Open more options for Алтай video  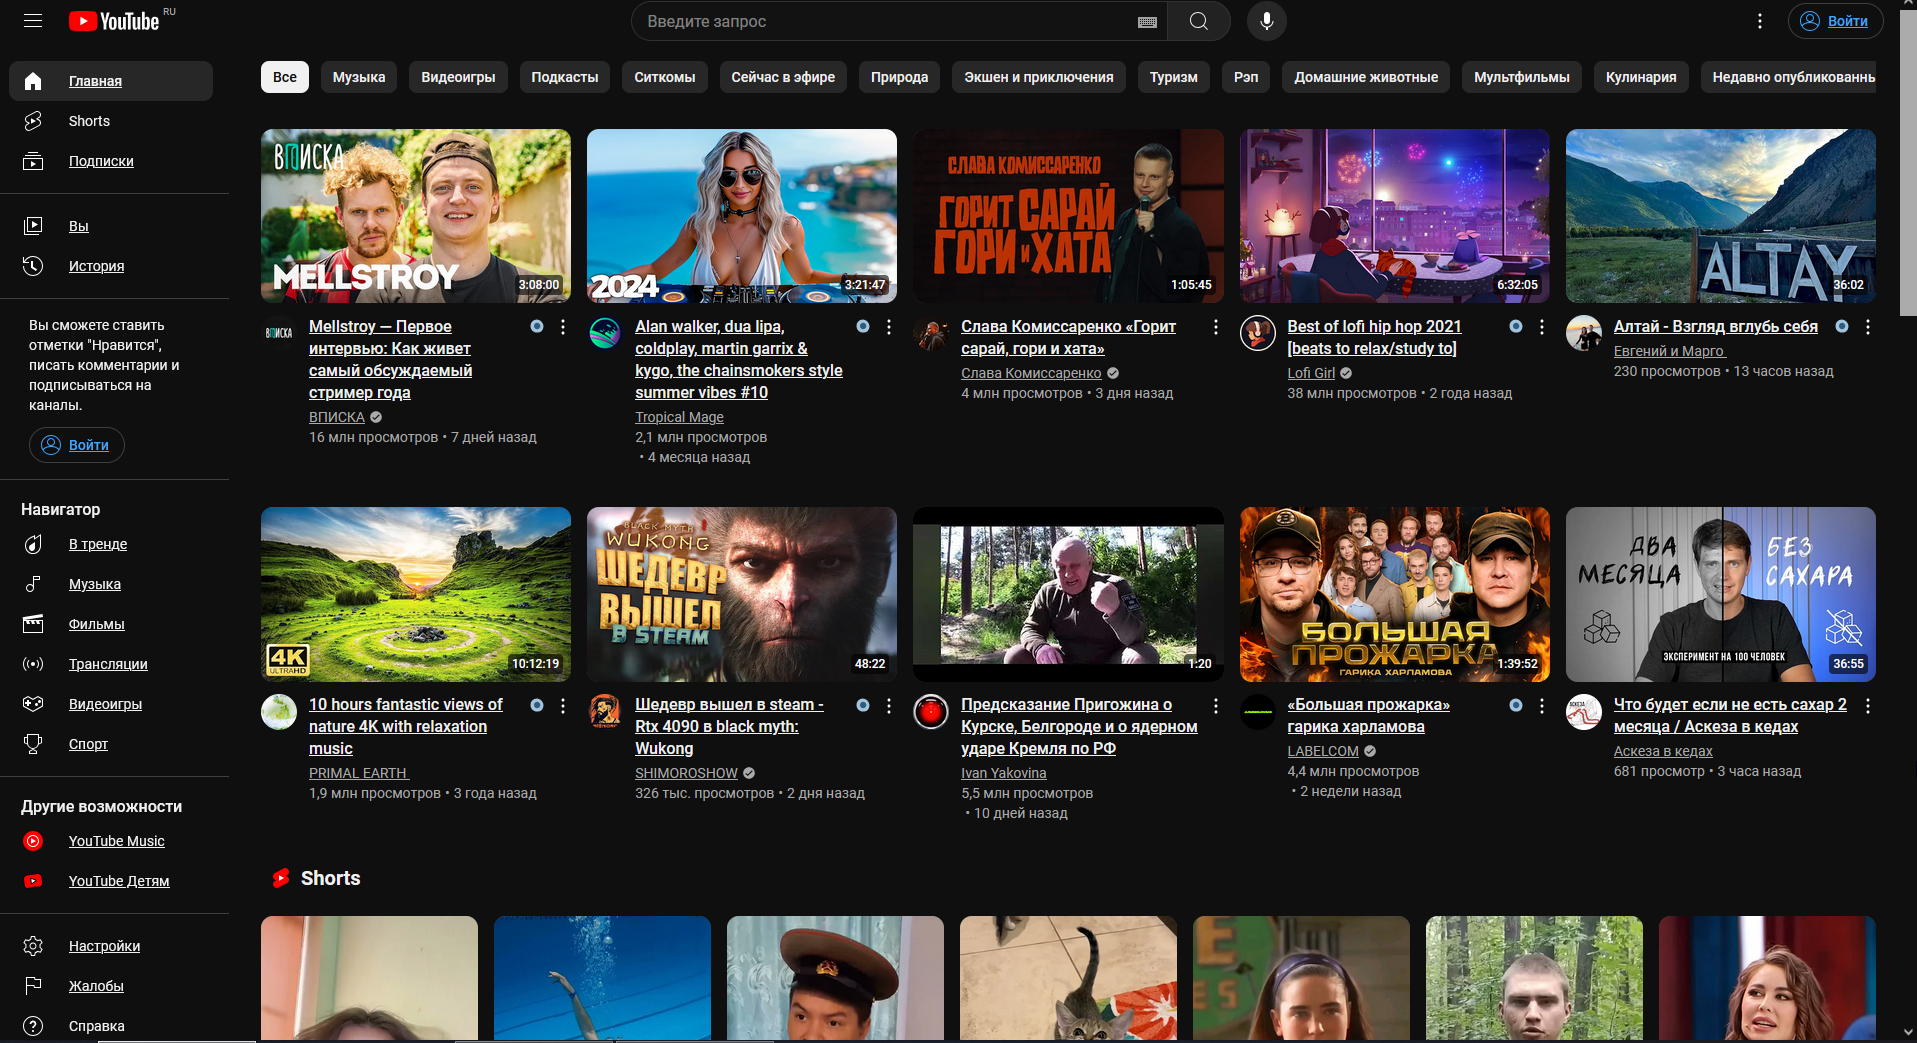(1868, 327)
